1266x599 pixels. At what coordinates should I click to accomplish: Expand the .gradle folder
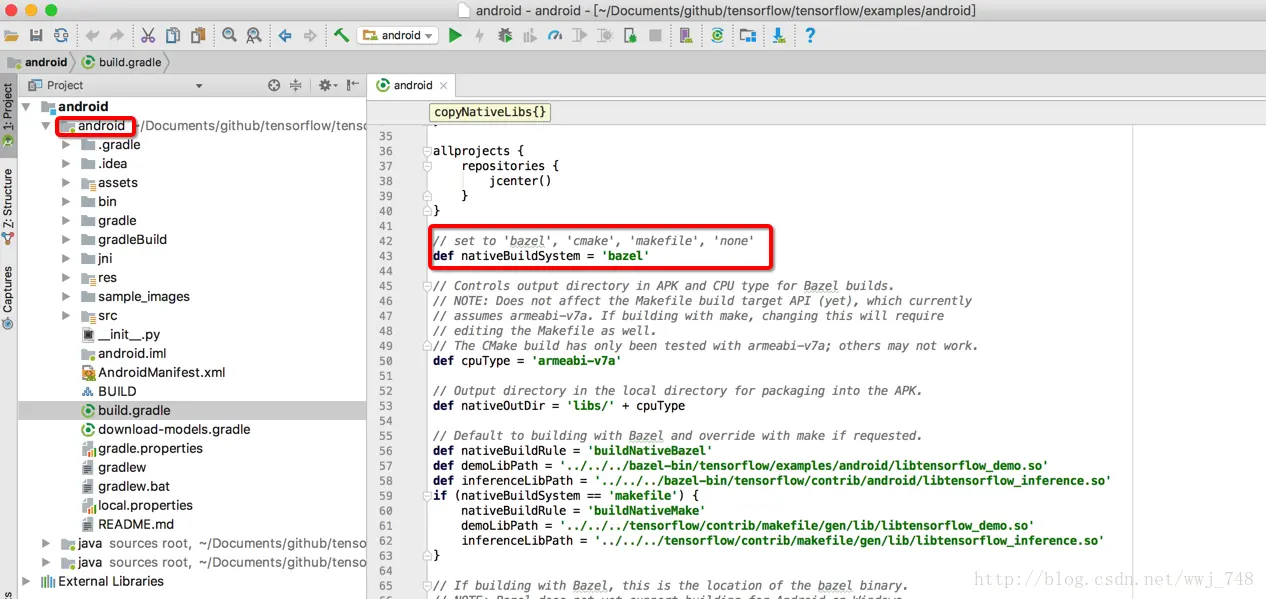click(66, 145)
